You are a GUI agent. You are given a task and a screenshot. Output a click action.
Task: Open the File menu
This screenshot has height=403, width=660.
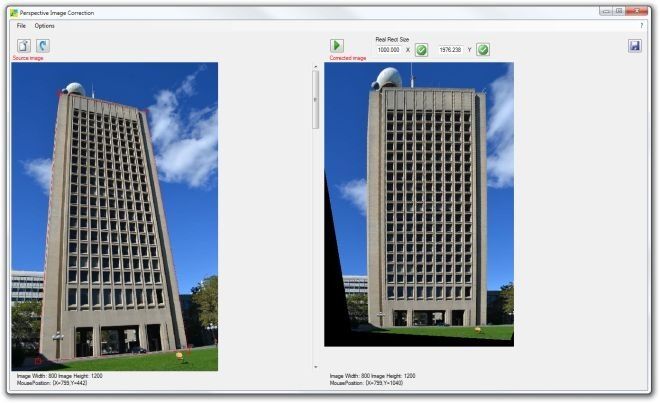coord(21,26)
